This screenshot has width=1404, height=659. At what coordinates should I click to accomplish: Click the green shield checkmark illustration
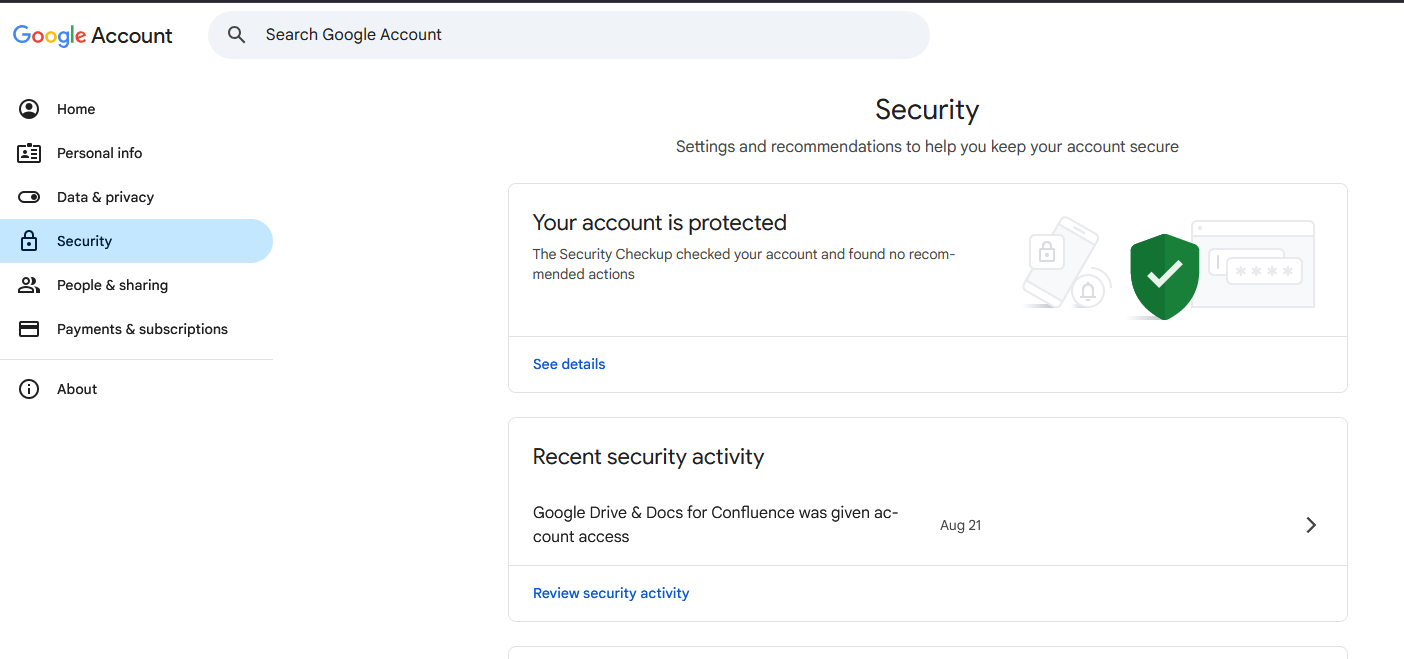pos(1164,276)
